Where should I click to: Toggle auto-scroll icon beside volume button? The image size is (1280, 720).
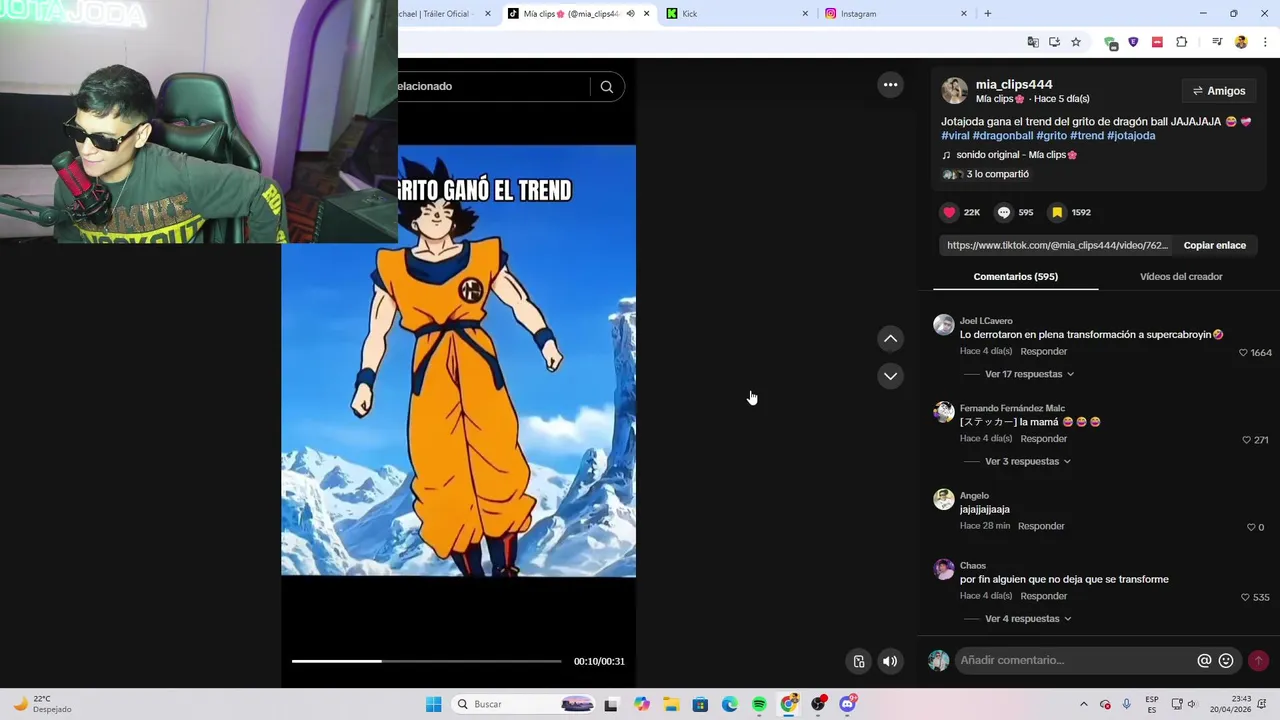point(859,661)
